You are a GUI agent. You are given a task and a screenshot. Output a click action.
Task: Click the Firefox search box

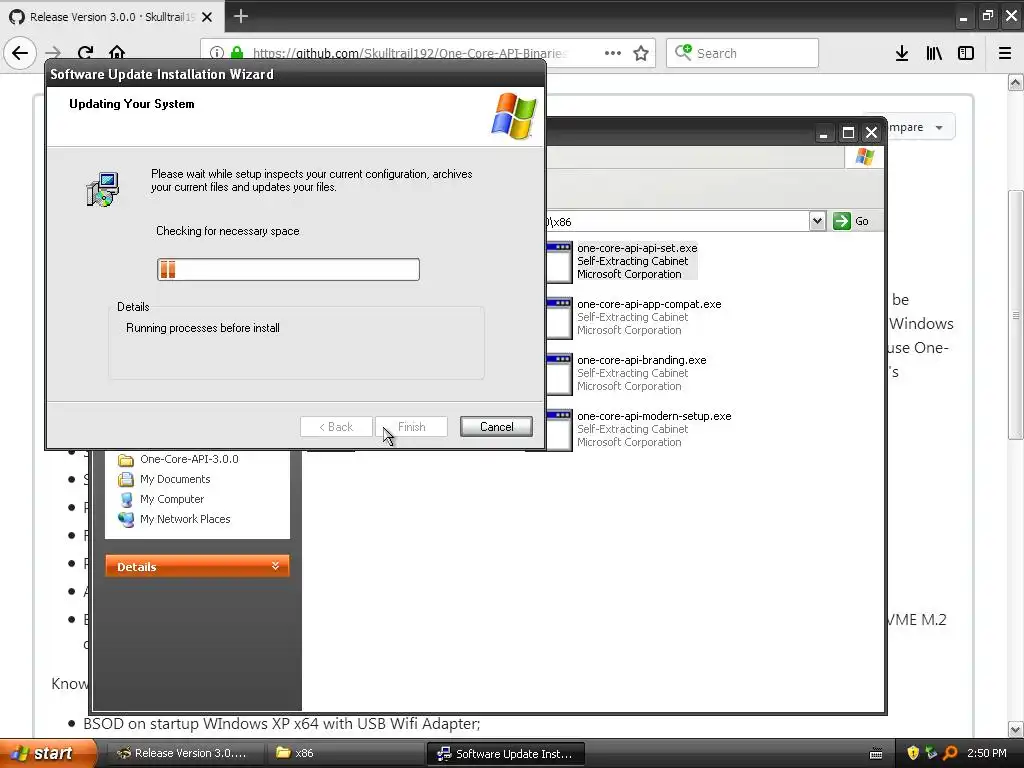[x=742, y=53]
